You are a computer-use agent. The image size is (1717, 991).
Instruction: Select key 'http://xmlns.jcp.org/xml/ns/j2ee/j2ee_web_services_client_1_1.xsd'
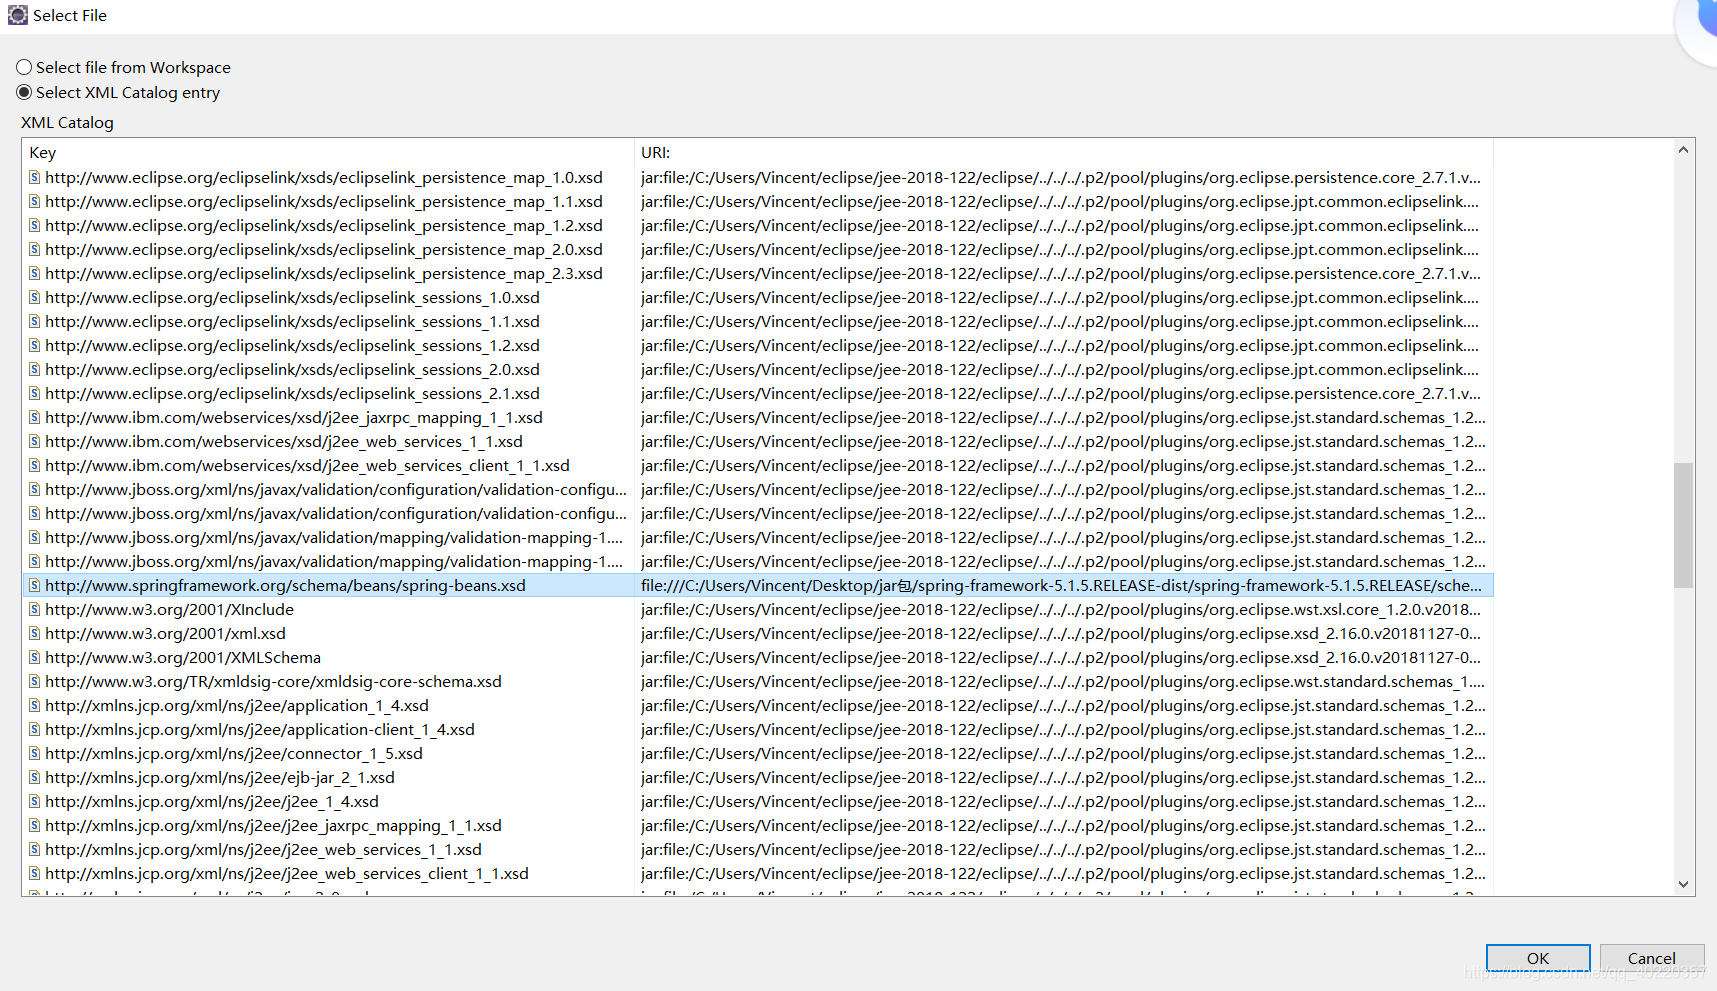pyautogui.click(x=287, y=874)
